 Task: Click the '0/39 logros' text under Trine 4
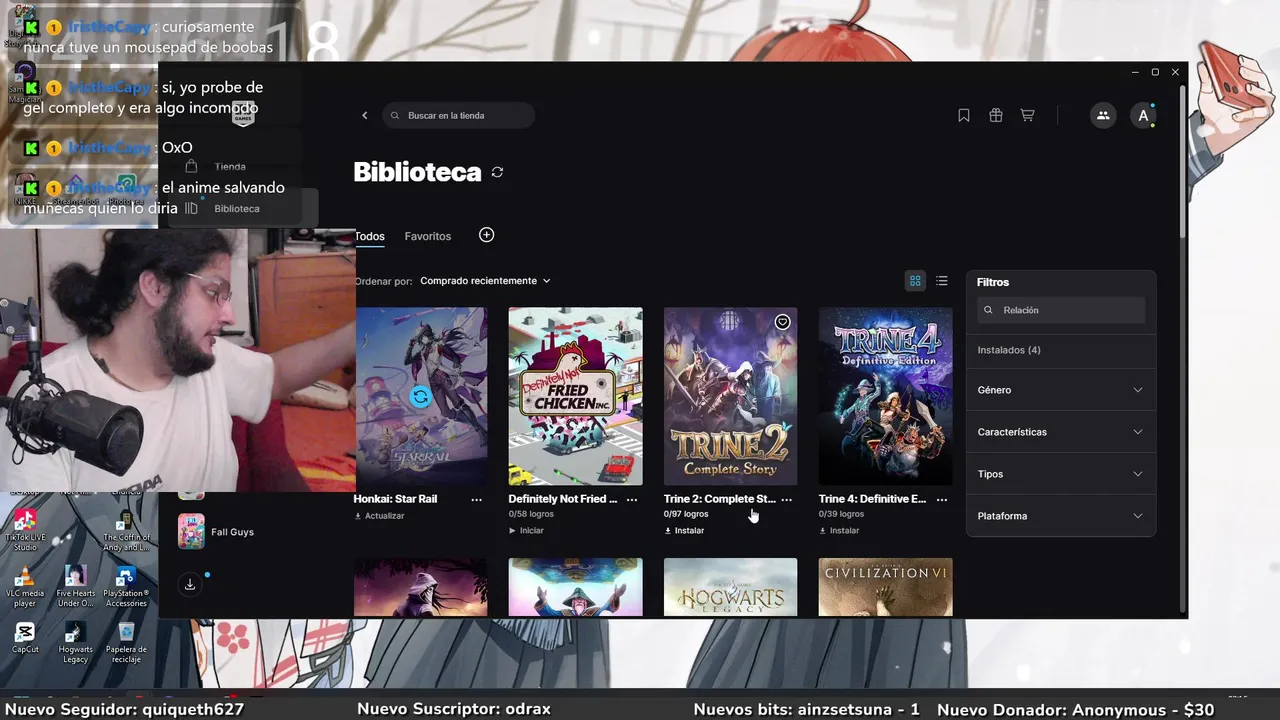[x=841, y=514]
